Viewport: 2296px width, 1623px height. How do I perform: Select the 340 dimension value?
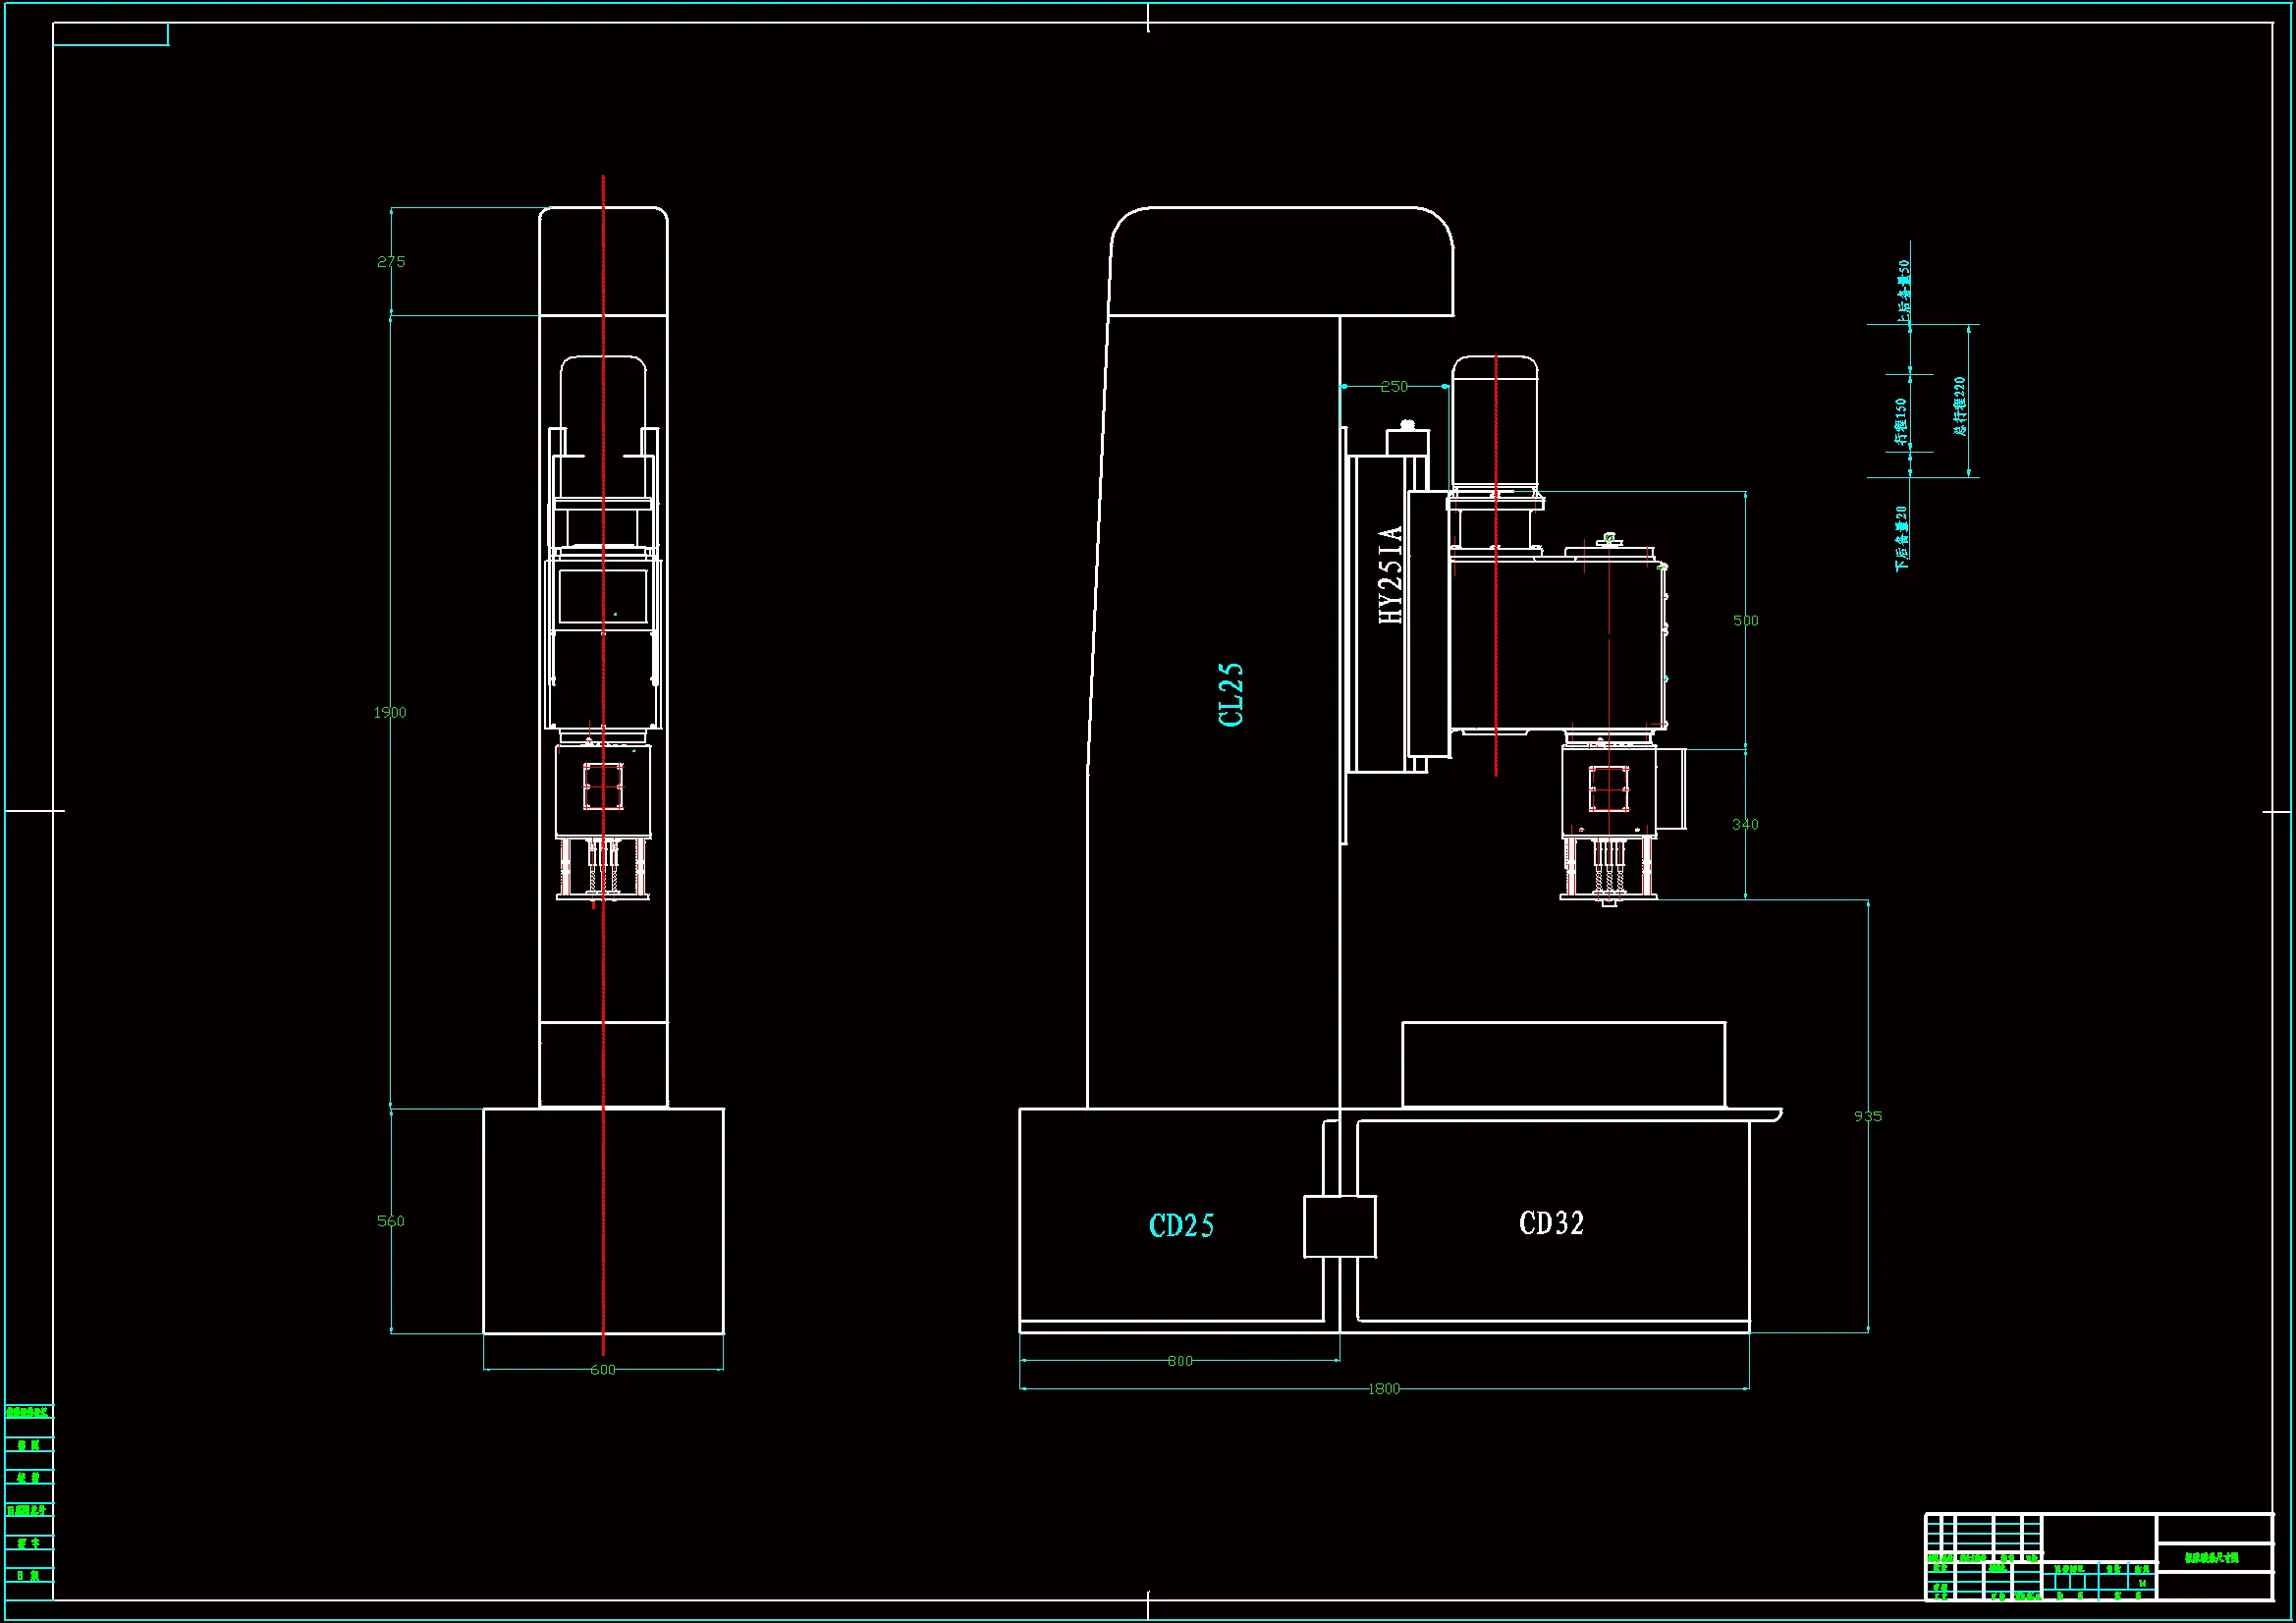(x=1745, y=825)
